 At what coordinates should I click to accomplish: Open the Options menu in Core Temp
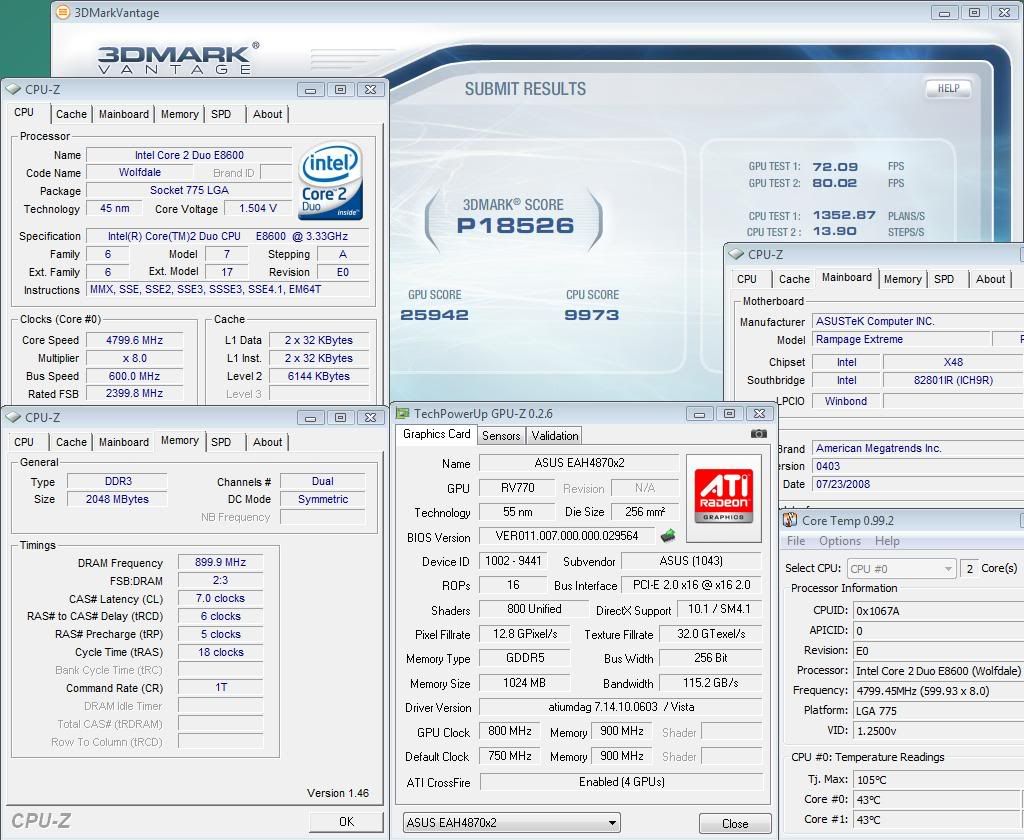[x=839, y=541]
